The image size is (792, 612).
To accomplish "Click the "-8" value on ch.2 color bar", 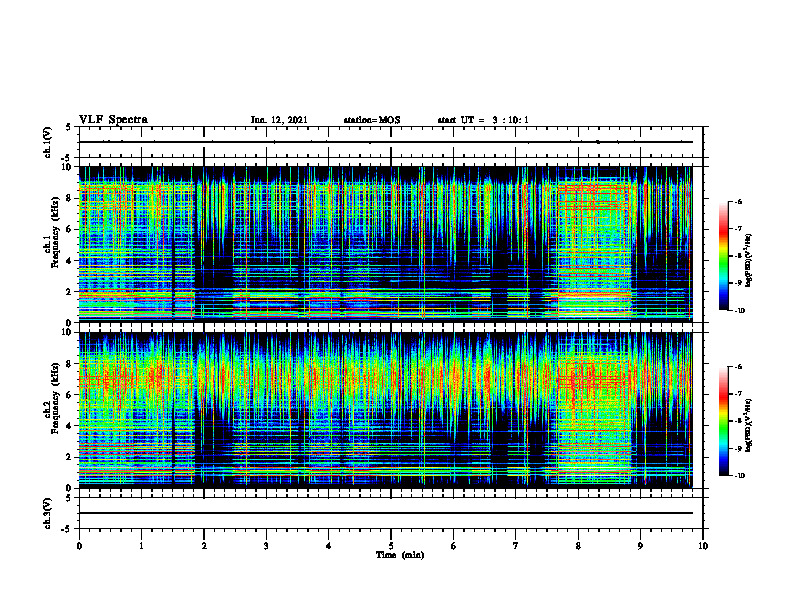I will [738, 421].
